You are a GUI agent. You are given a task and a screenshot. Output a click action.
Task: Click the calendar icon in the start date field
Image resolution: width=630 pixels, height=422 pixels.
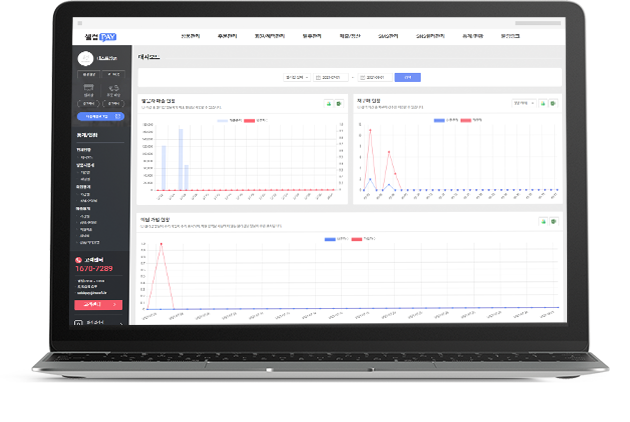pos(318,78)
